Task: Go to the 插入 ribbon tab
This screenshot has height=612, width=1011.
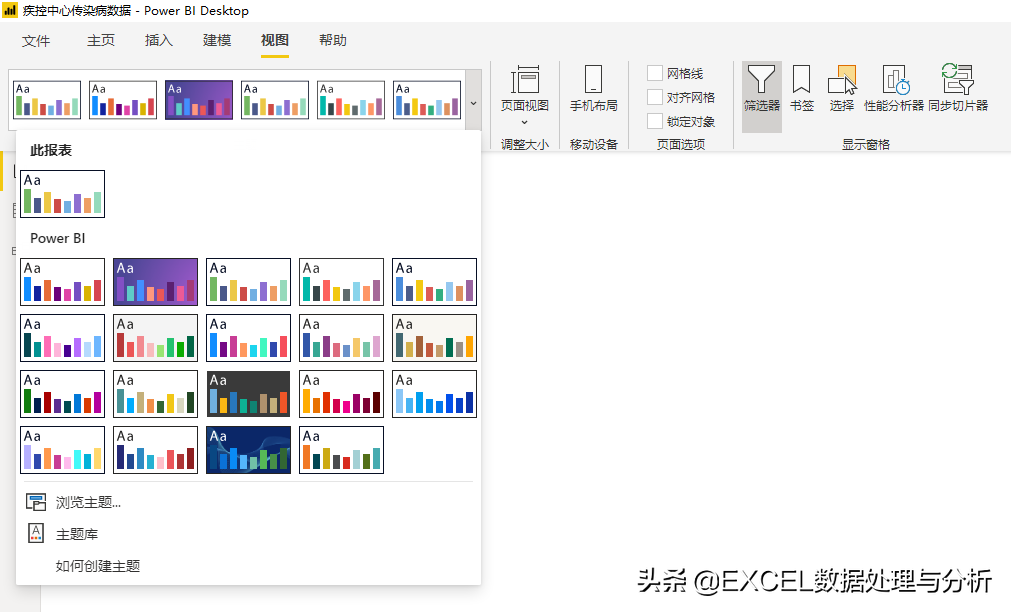Action: tap(159, 40)
